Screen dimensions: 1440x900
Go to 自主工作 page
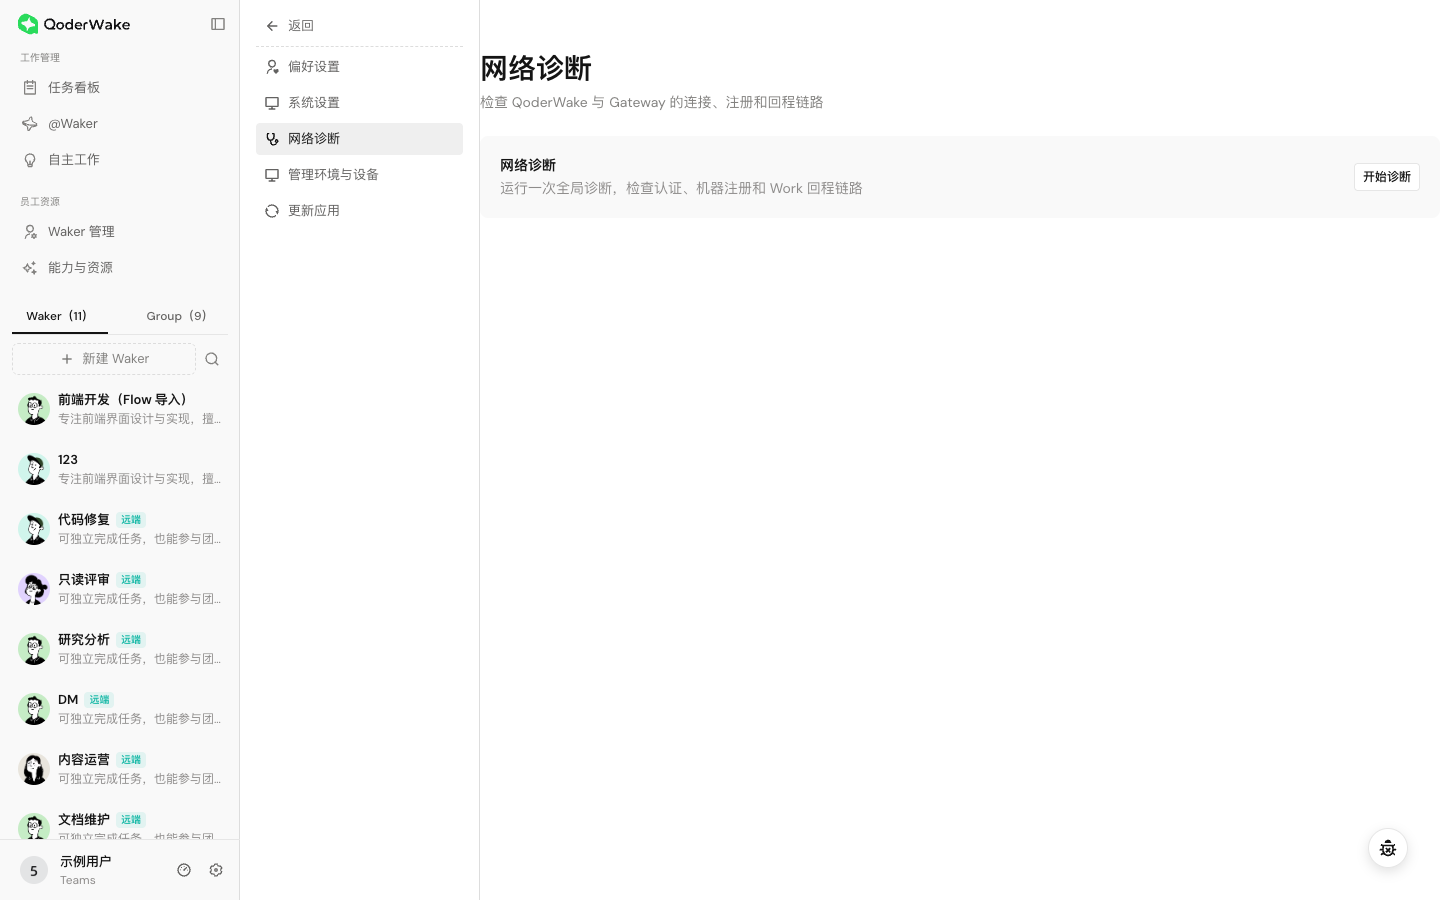tap(120, 160)
